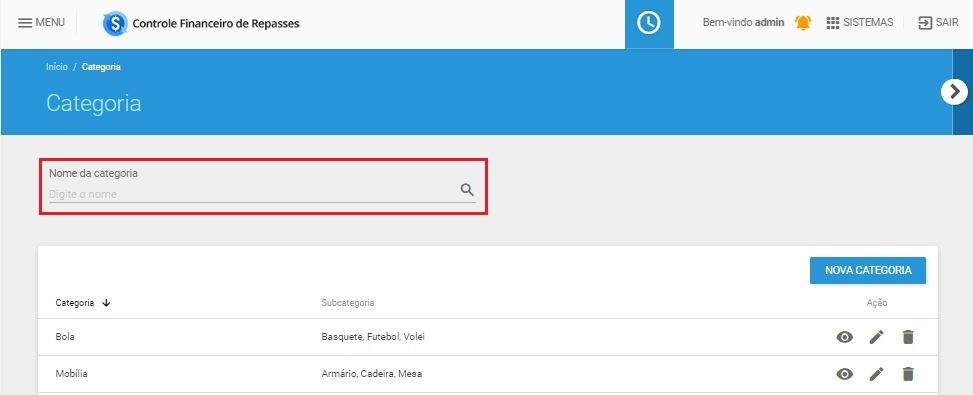Expand the side panel chevron arrow

coord(954,92)
